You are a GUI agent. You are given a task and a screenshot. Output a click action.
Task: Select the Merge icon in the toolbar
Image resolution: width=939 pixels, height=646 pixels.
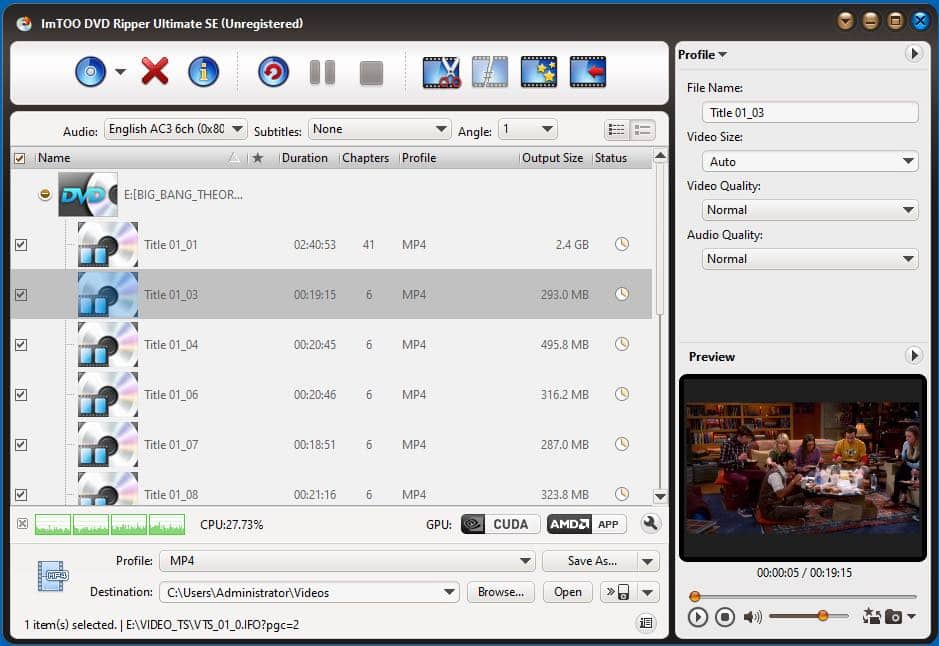[x=589, y=72]
